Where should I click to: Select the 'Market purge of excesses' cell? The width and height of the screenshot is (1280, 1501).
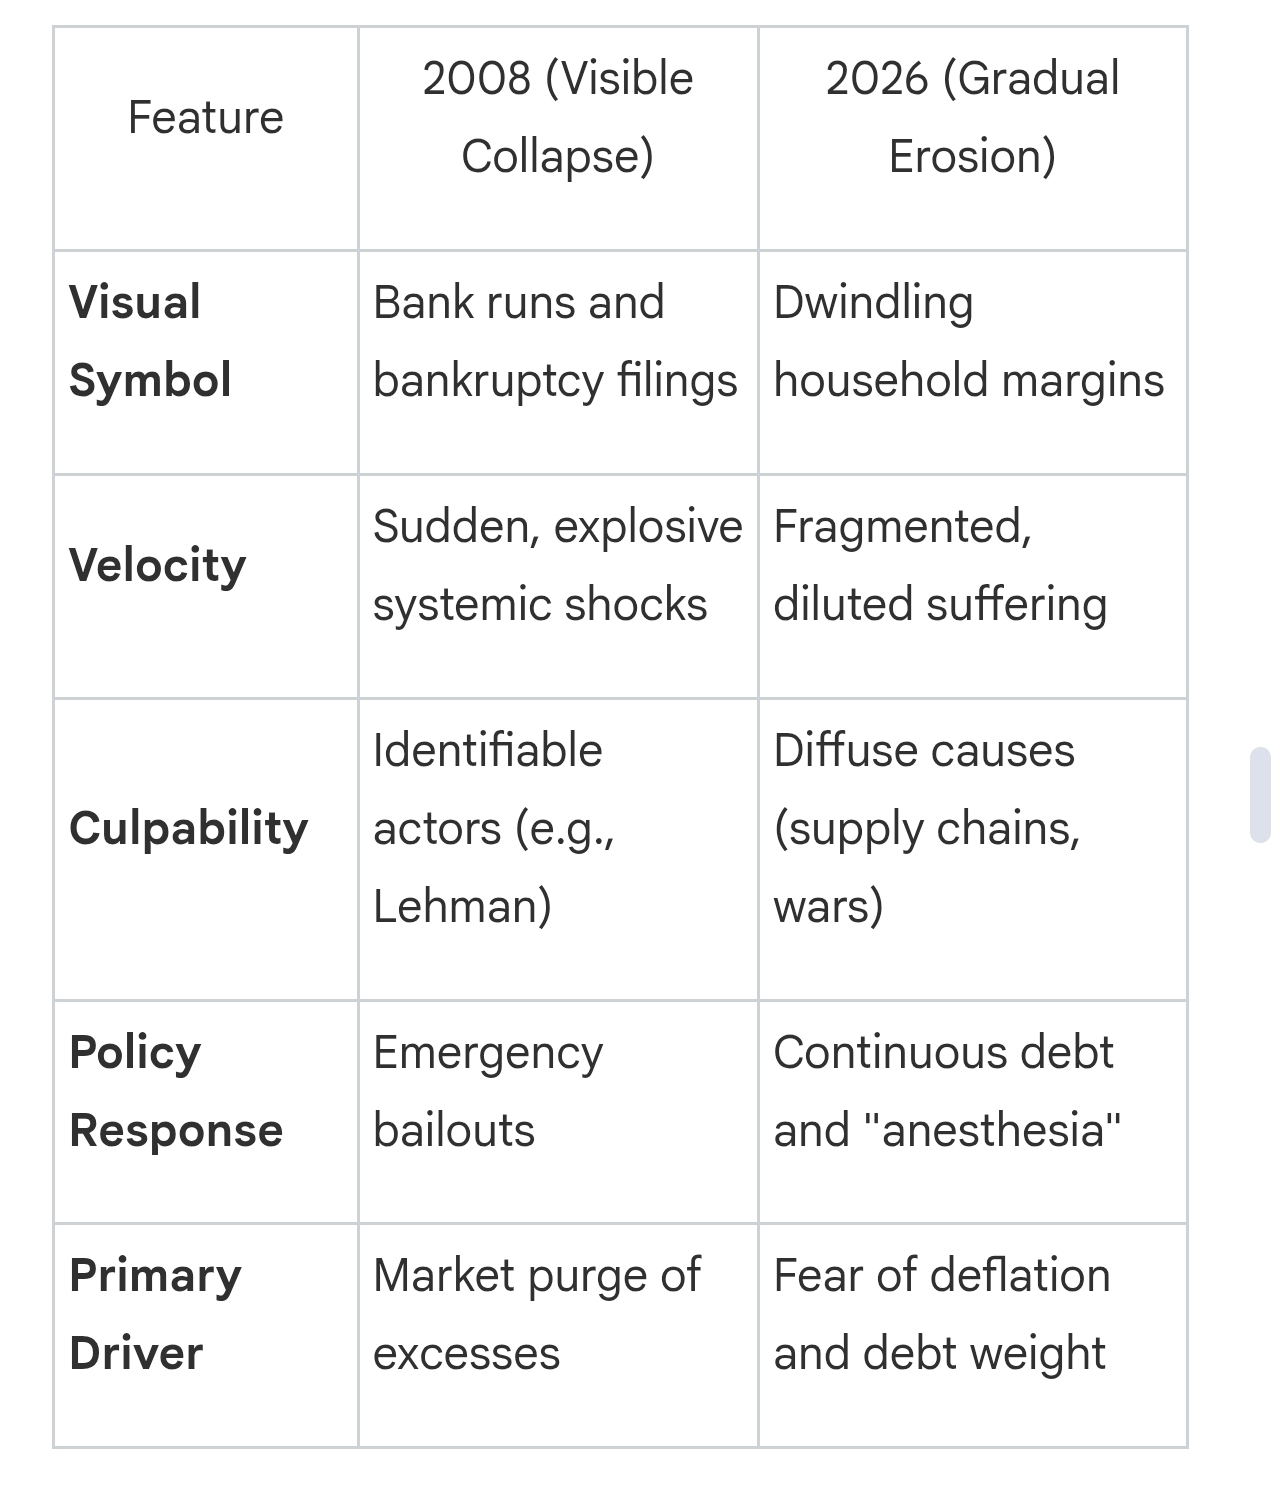536,1314
